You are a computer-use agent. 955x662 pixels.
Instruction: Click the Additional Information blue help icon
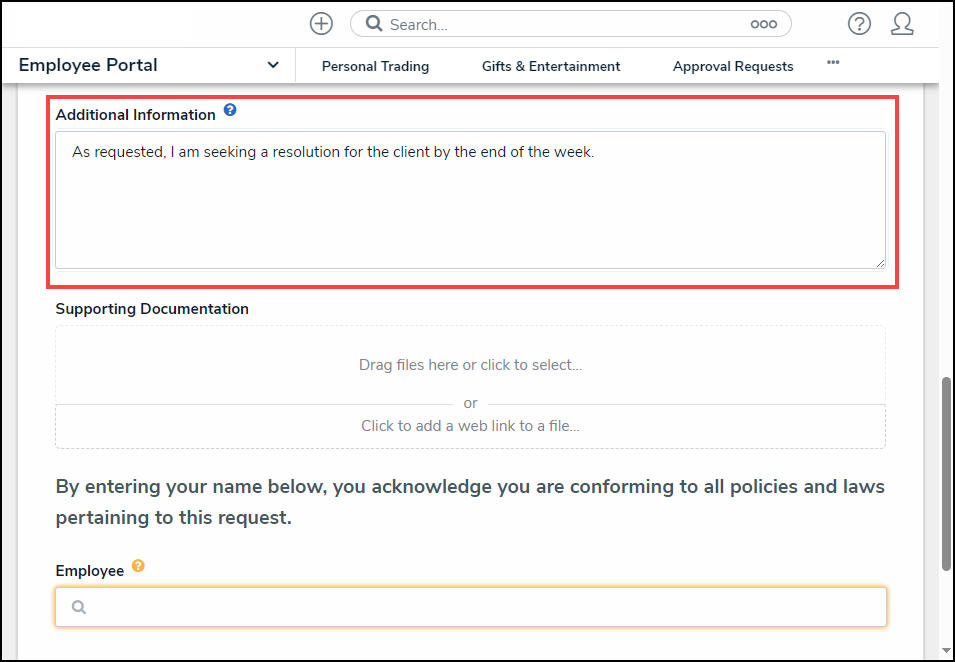230,110
